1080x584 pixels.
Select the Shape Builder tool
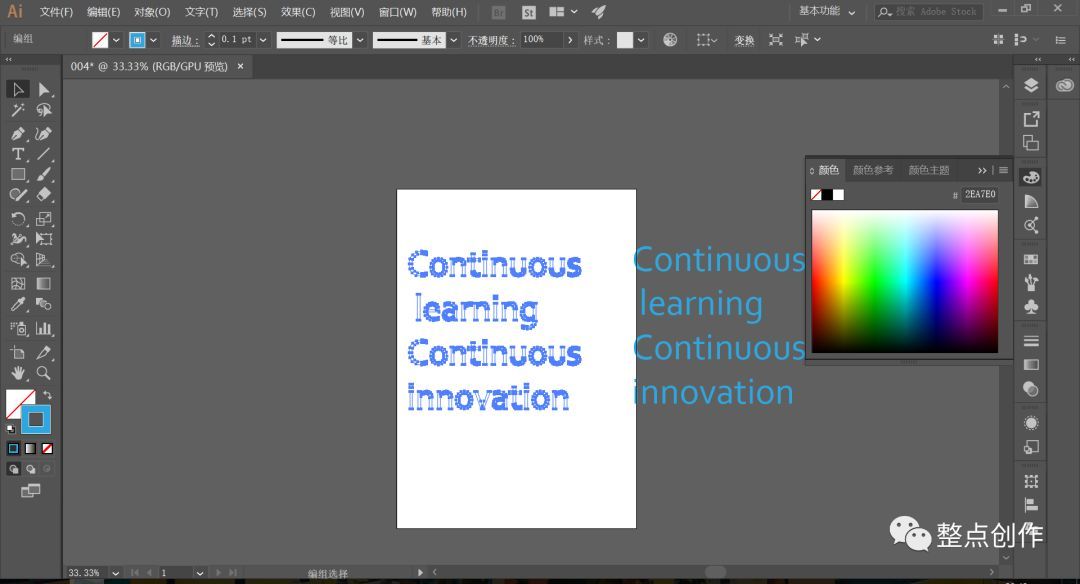(18, 260)
